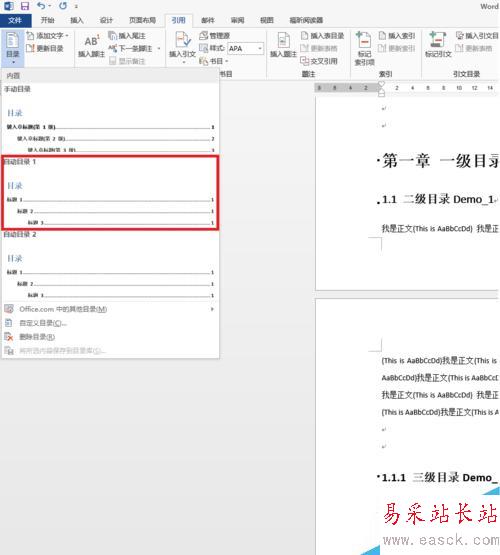500x555 pixels.
Task: Click the heading 第一章 一级目录 in document
Action: coord(441,161)
